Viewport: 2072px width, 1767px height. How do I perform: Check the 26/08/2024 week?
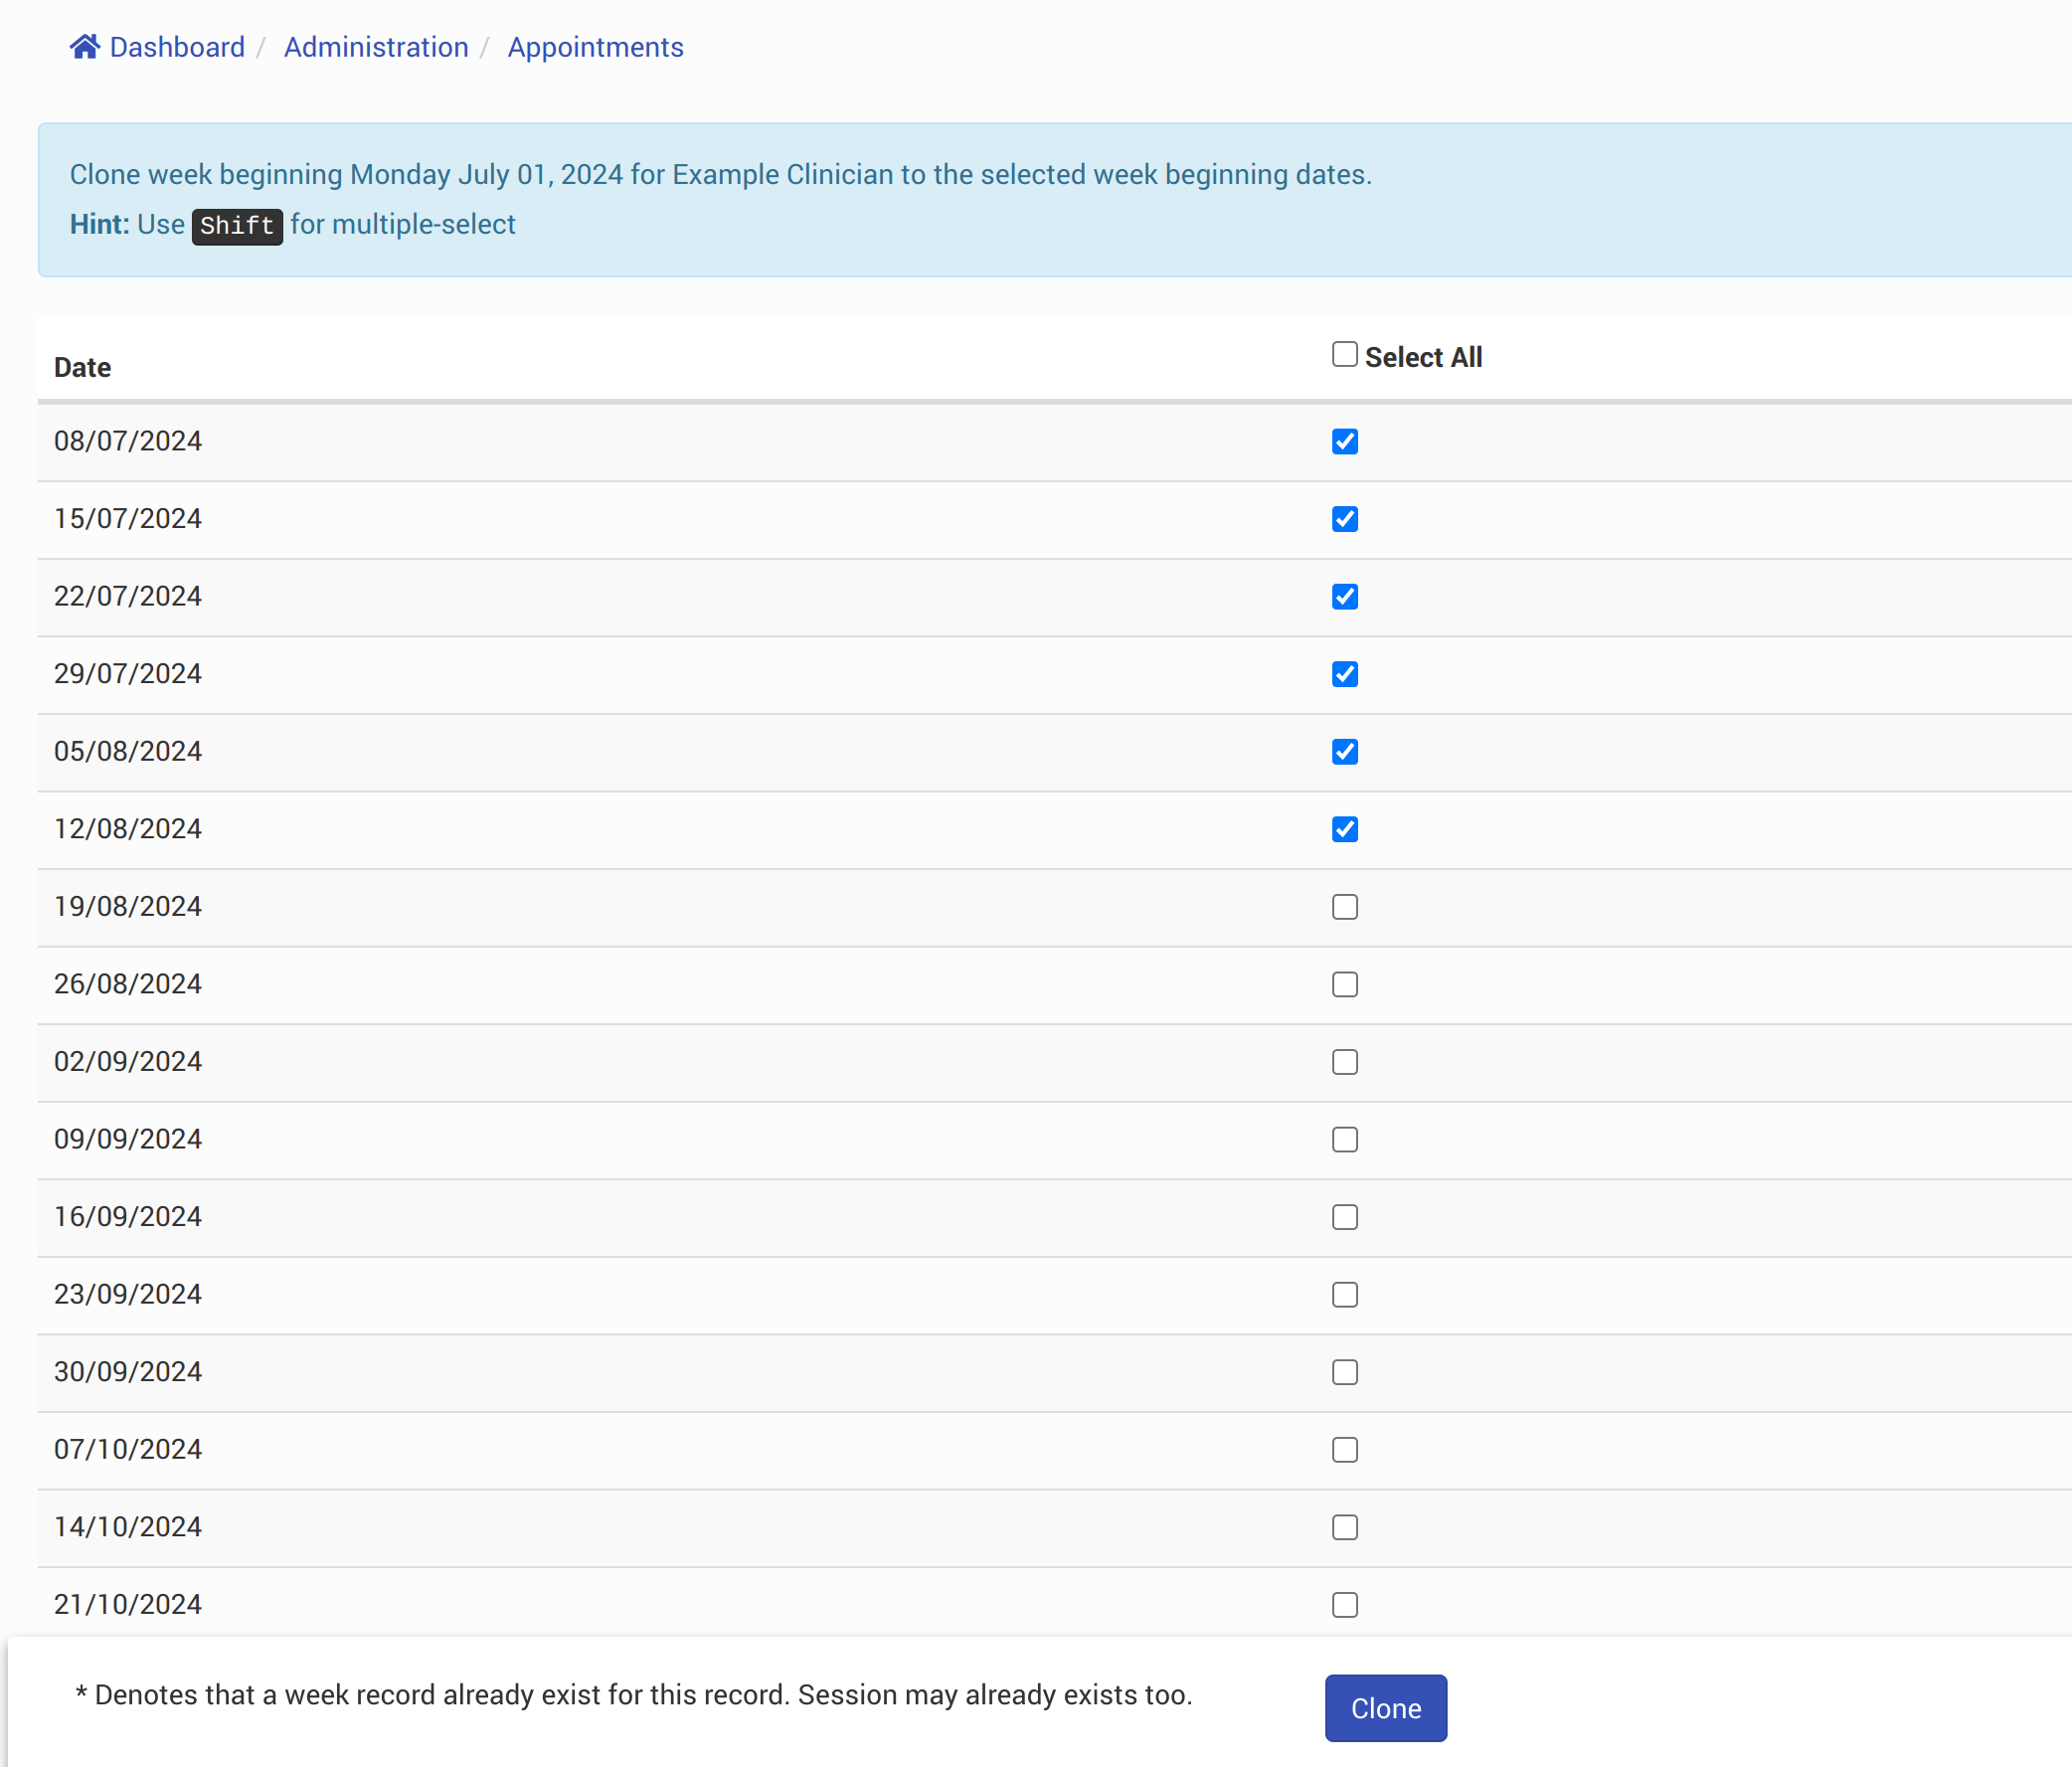(x=1344, y=984)
